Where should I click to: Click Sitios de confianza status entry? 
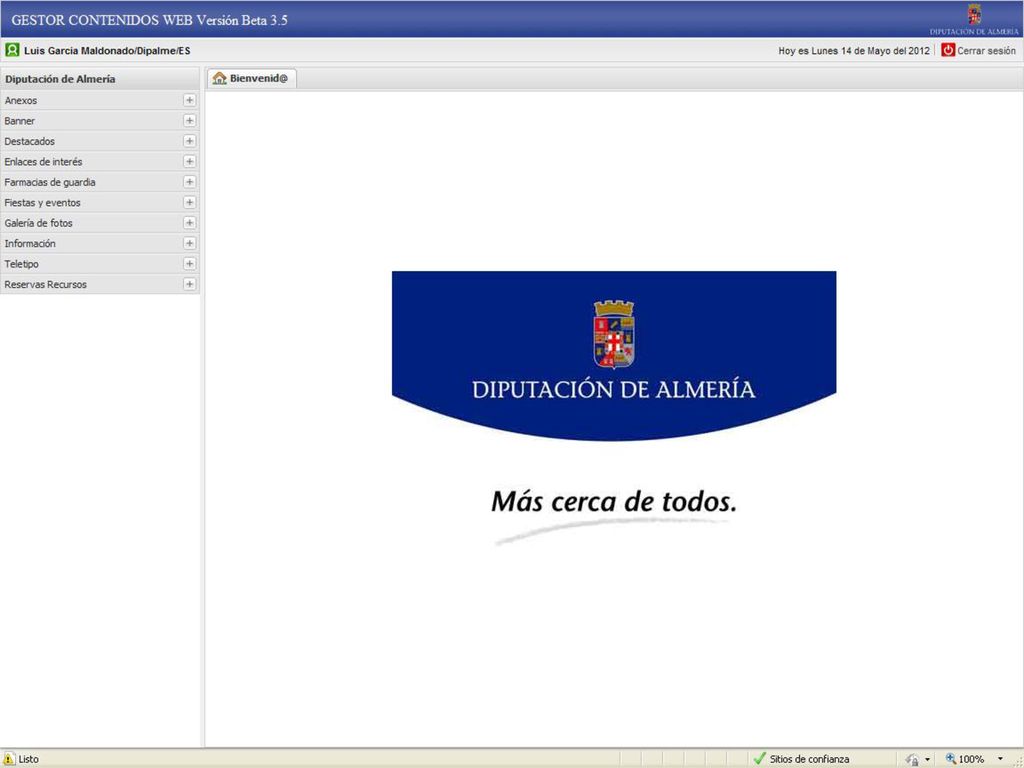click(810, 759)
